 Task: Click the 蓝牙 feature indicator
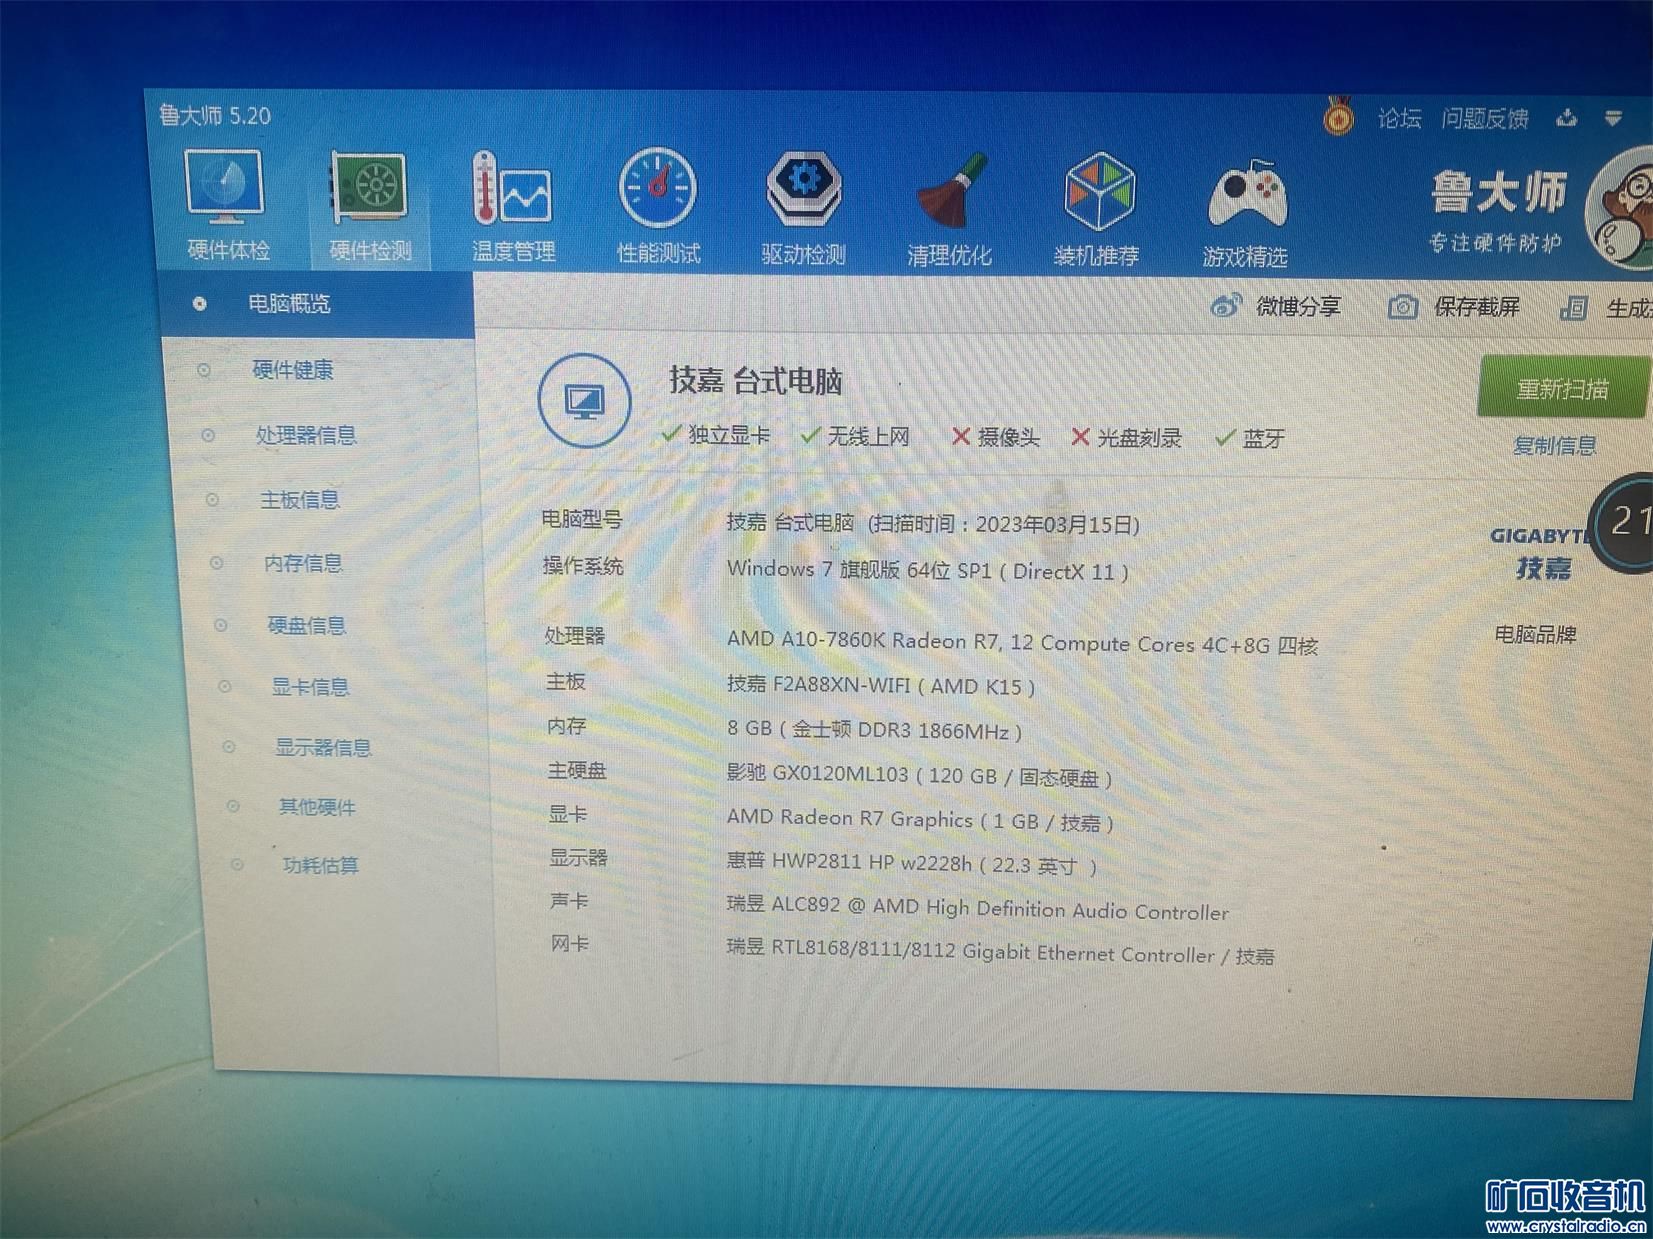[x=1250, y=438]
